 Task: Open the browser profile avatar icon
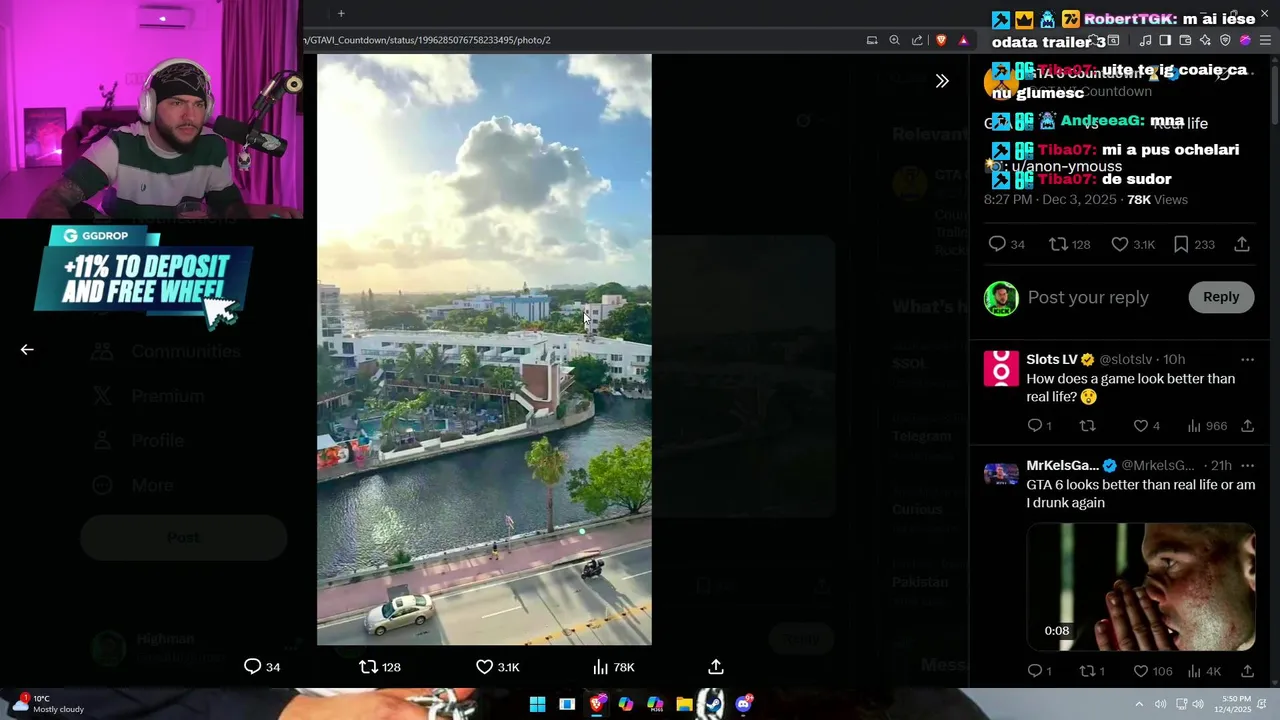1245,40
